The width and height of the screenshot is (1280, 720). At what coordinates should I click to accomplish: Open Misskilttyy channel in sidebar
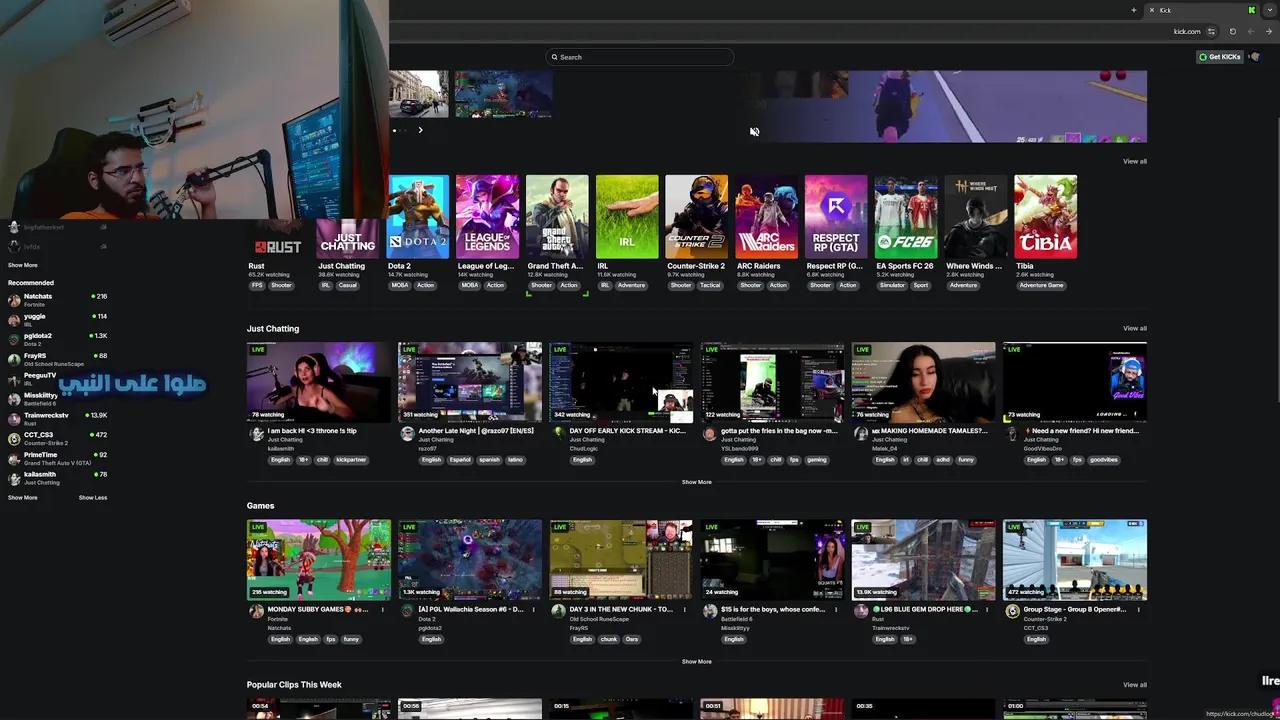coord(58,399)
